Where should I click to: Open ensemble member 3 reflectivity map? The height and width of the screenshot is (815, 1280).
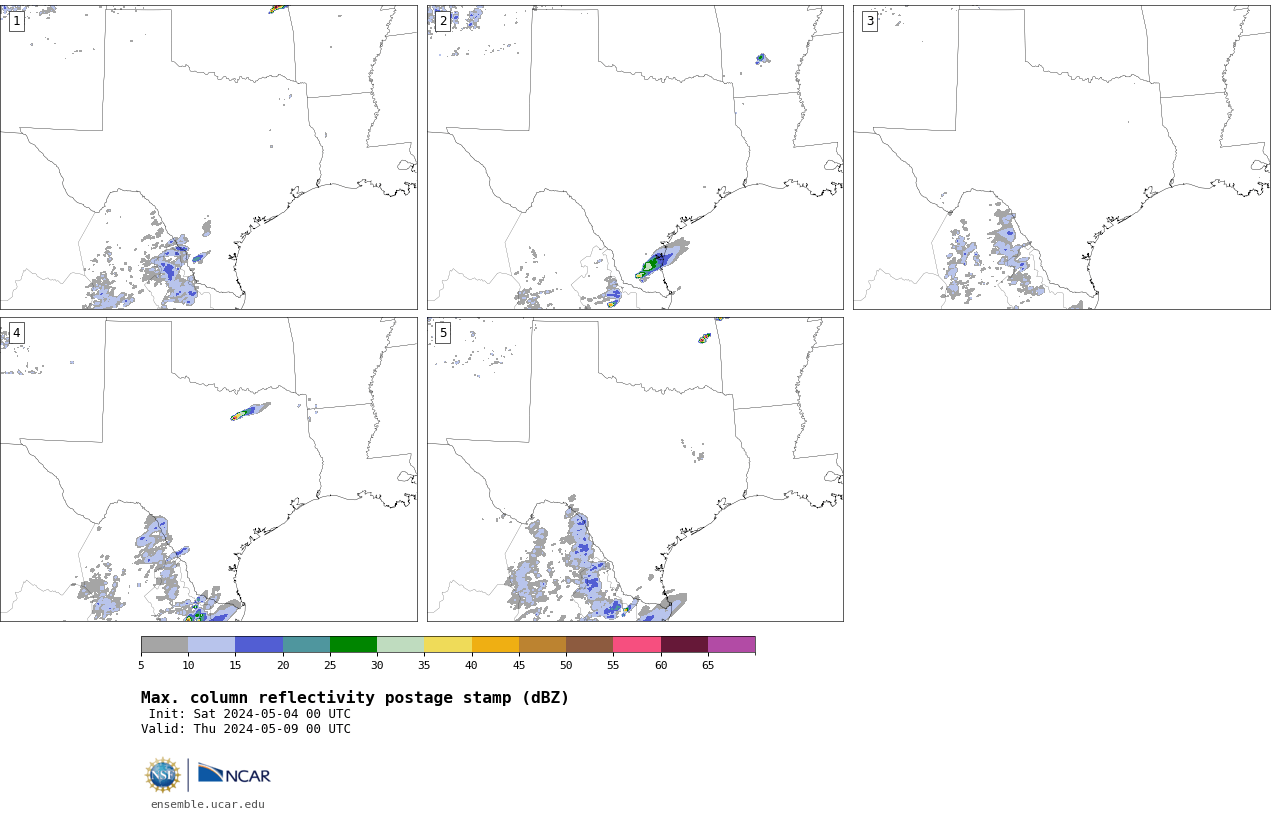[x=1061, y=157]
